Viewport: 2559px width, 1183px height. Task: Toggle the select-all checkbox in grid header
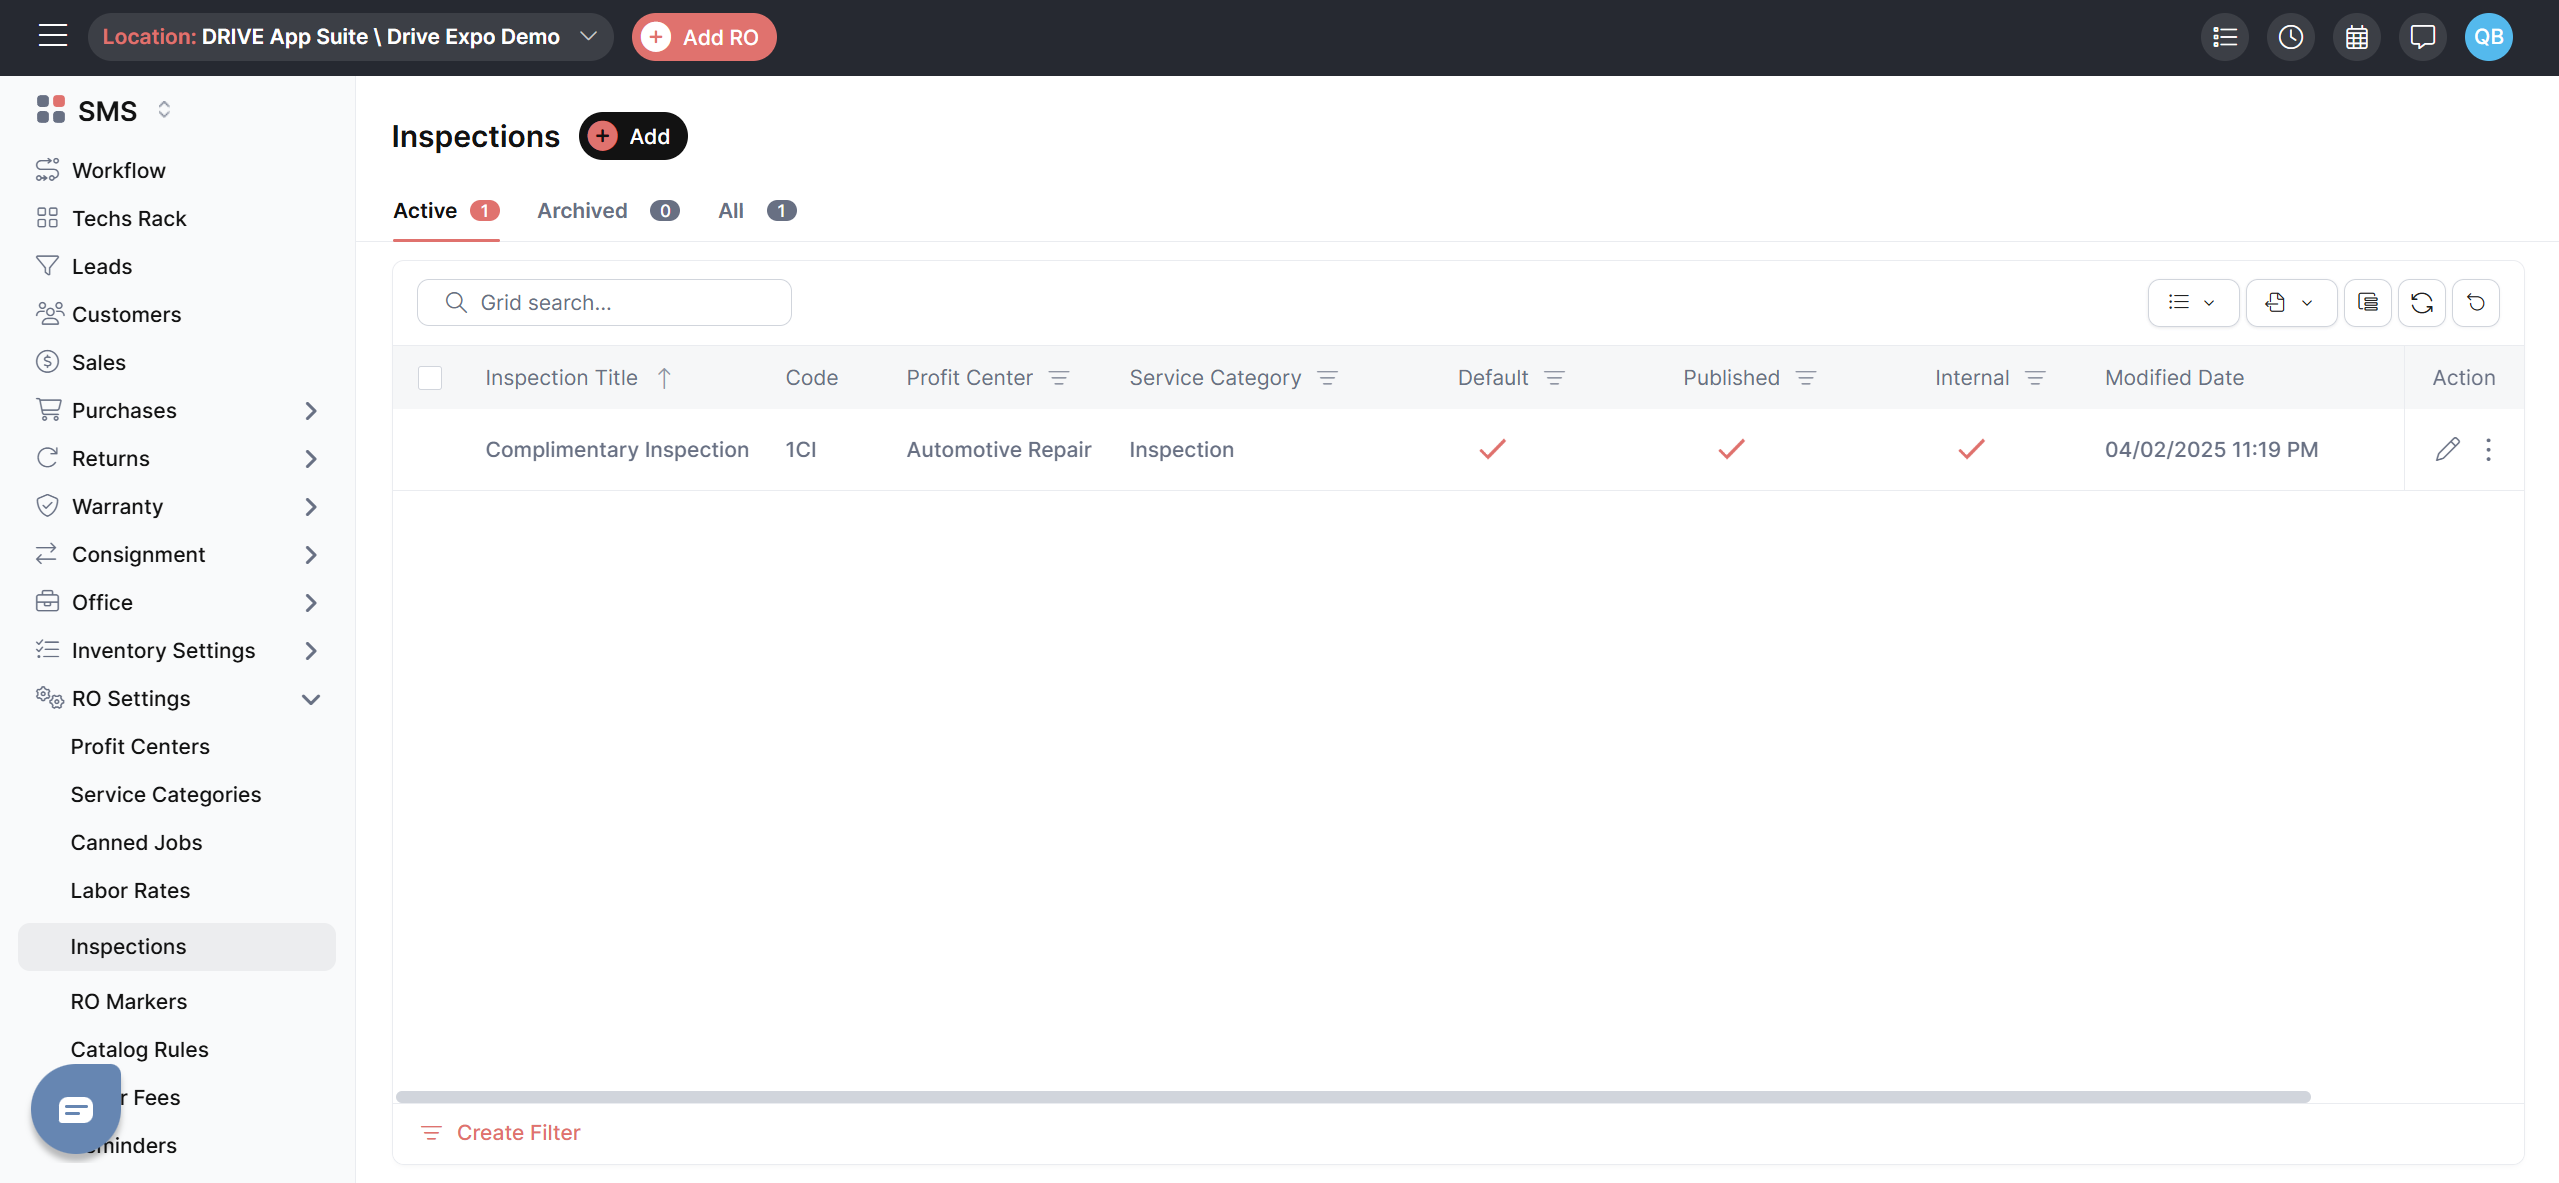click(x=430, y=378)
